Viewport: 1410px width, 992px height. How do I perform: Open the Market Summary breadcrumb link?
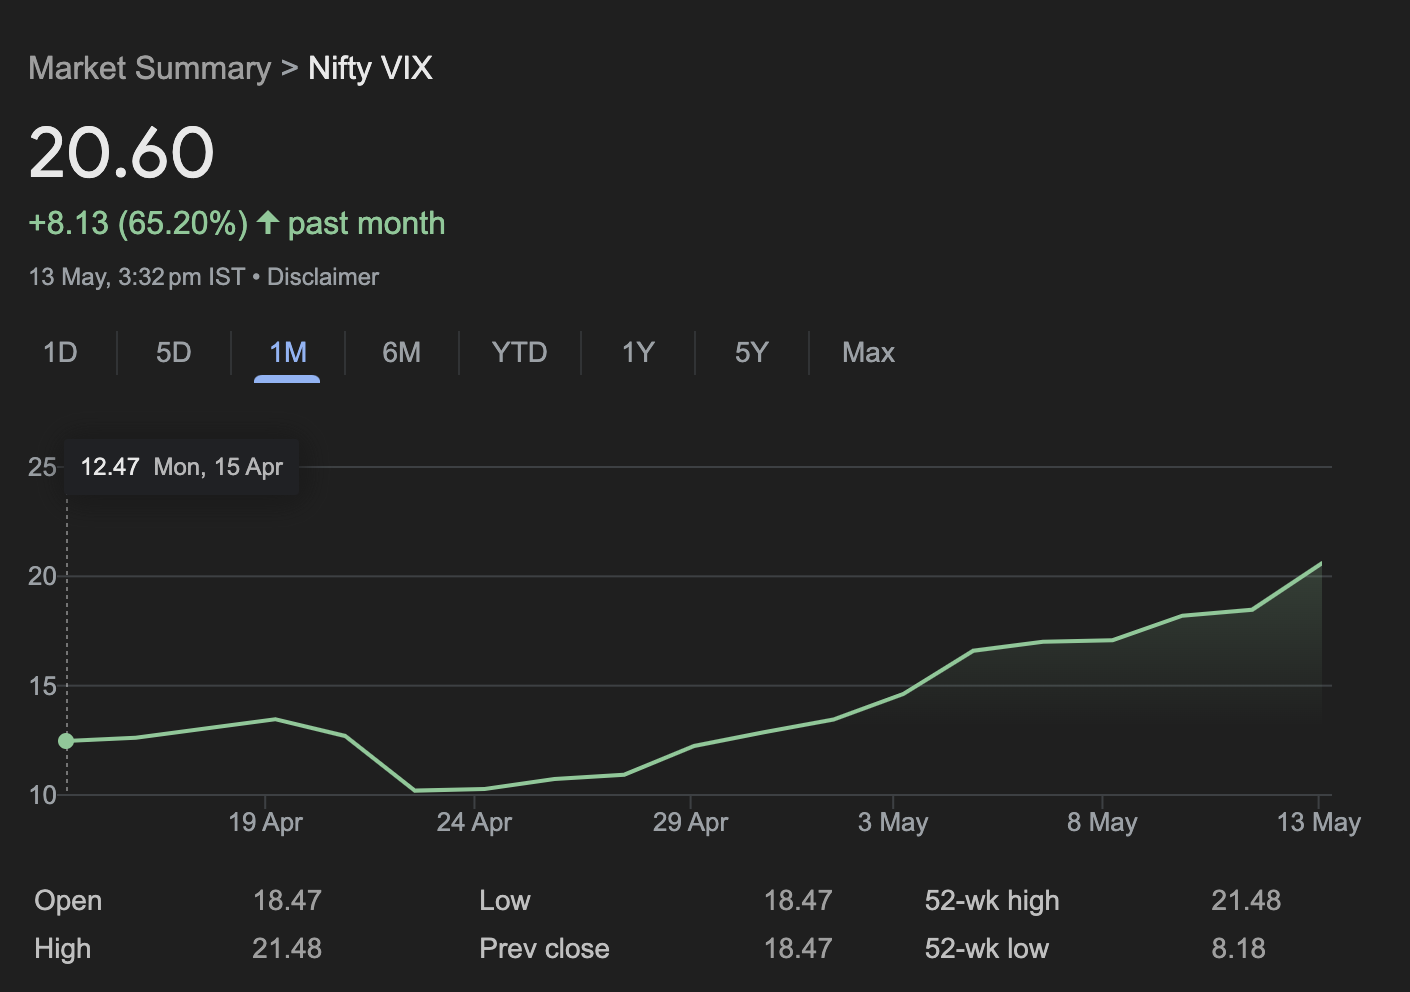[x=150, y=67]
